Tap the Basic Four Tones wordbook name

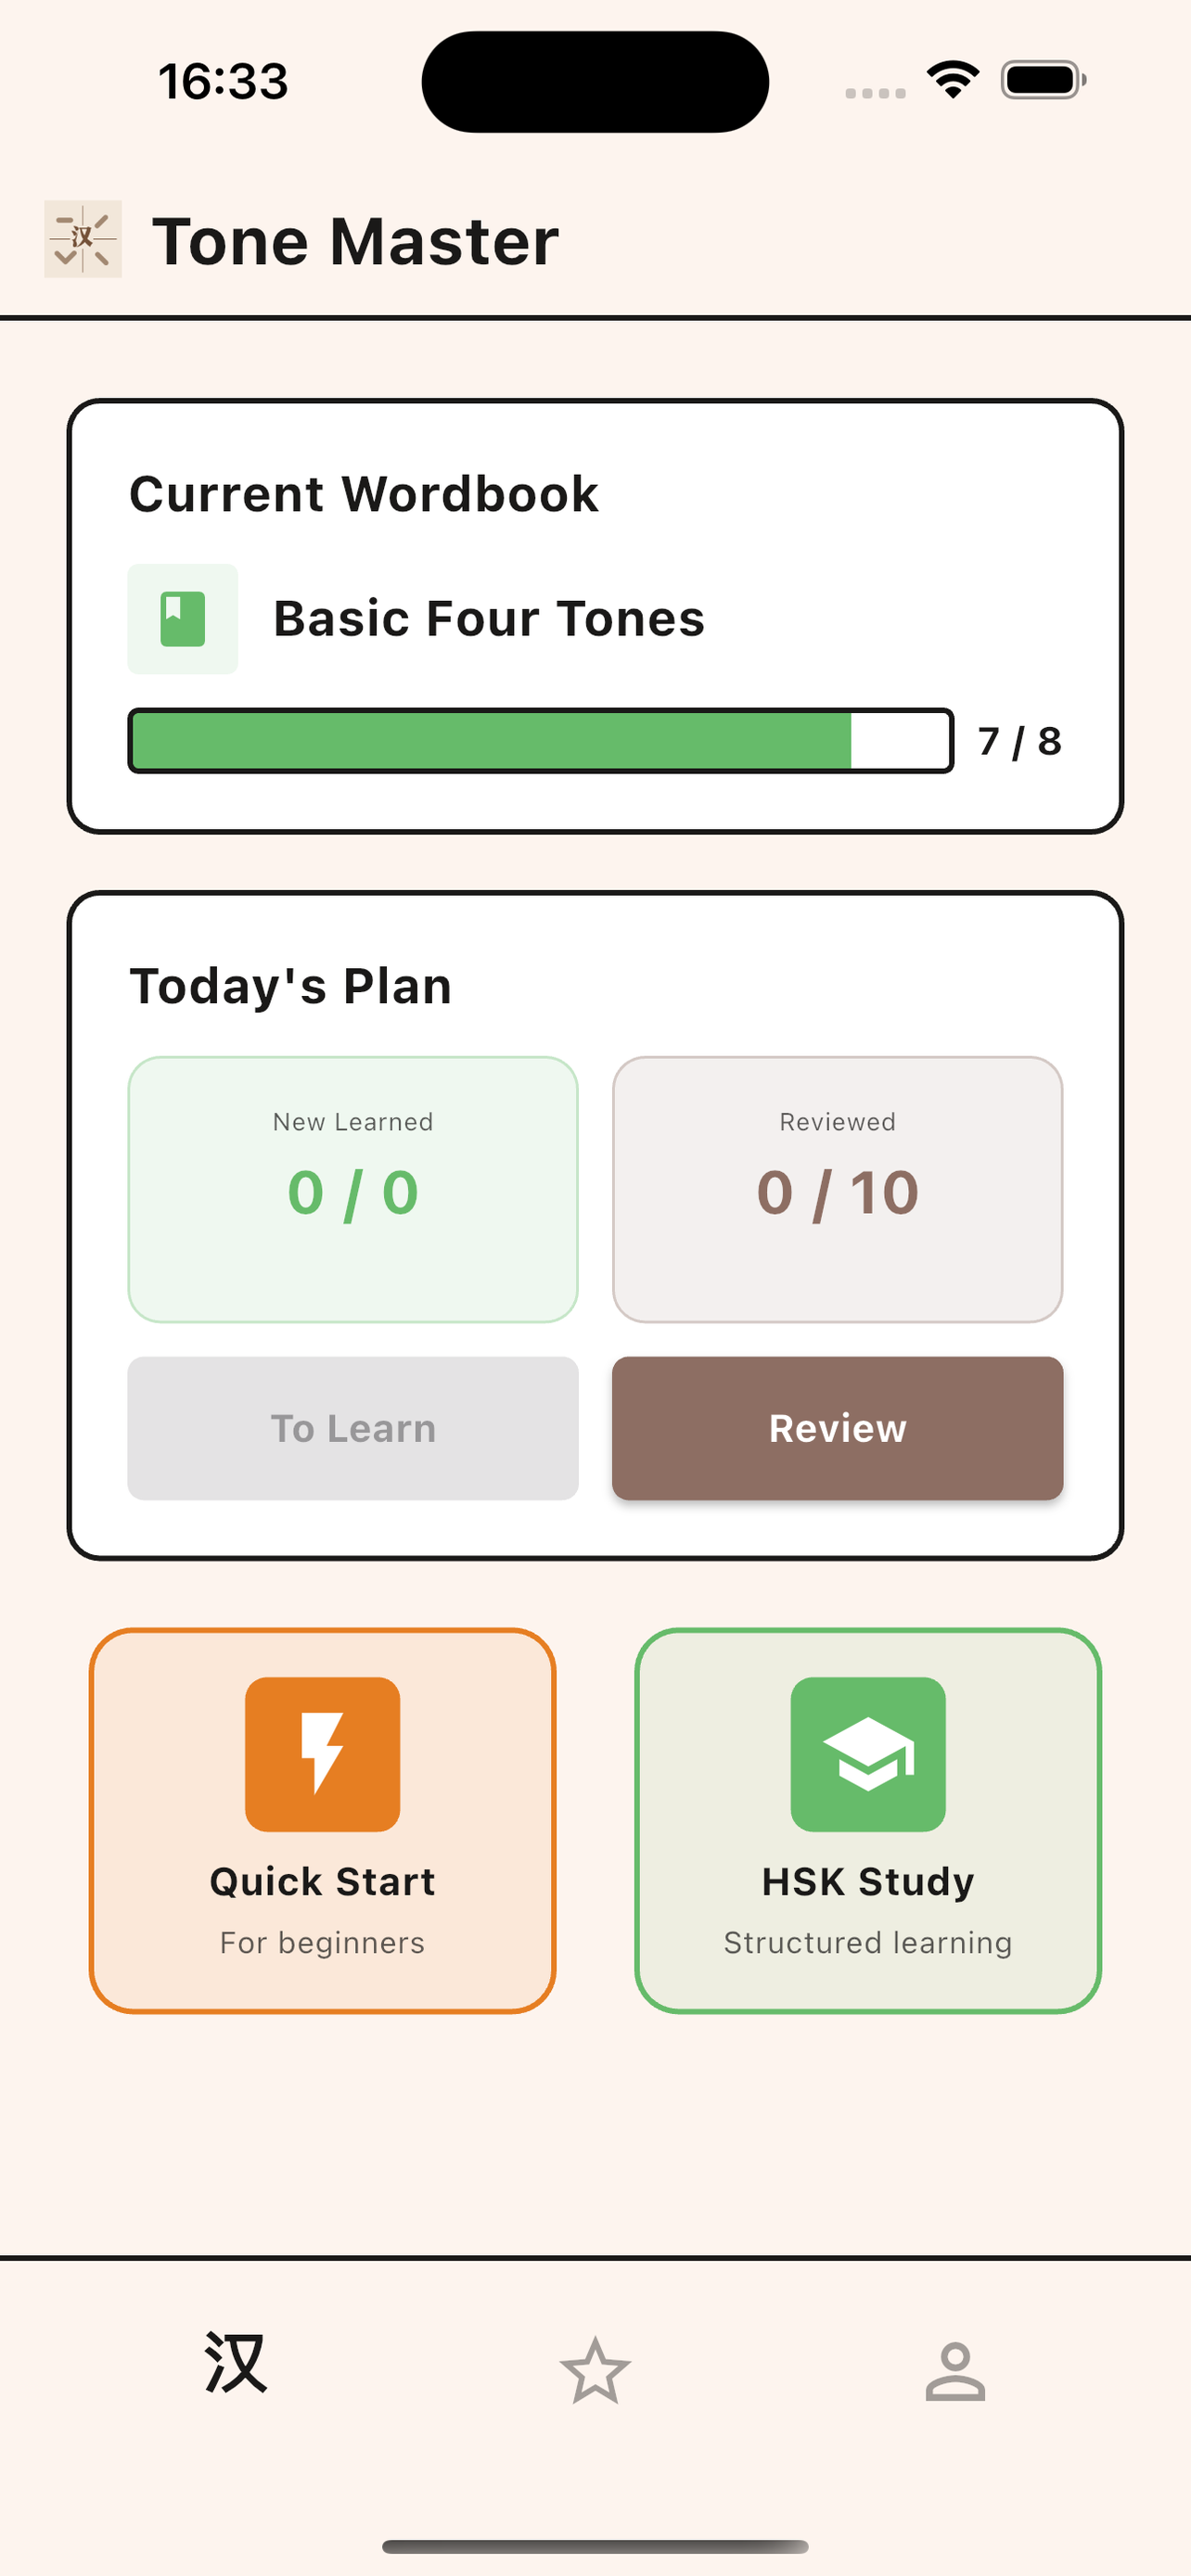click(x=489, y=619)
